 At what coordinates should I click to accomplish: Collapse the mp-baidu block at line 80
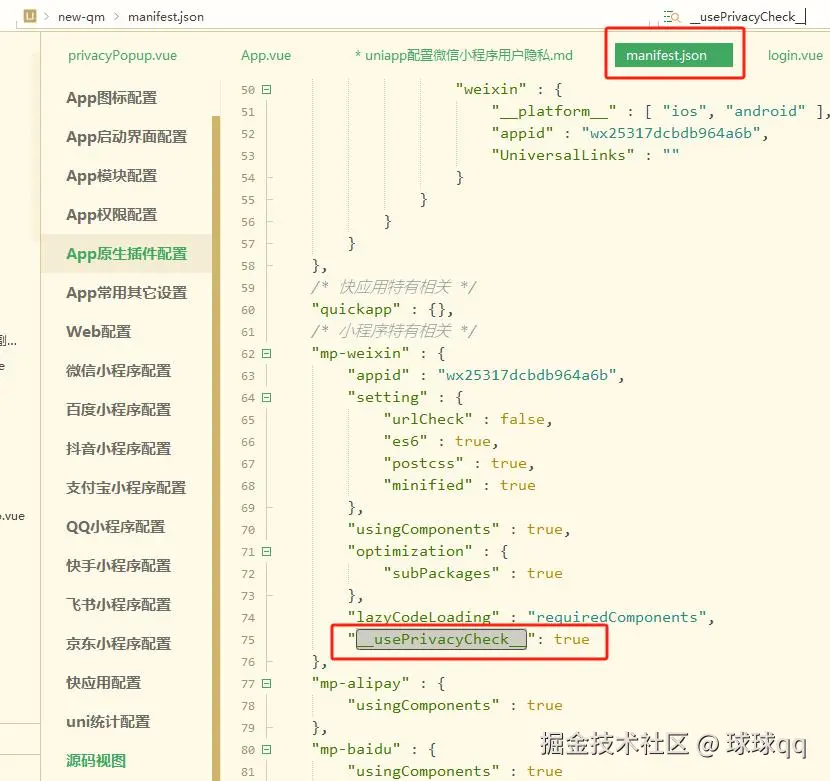267,749
